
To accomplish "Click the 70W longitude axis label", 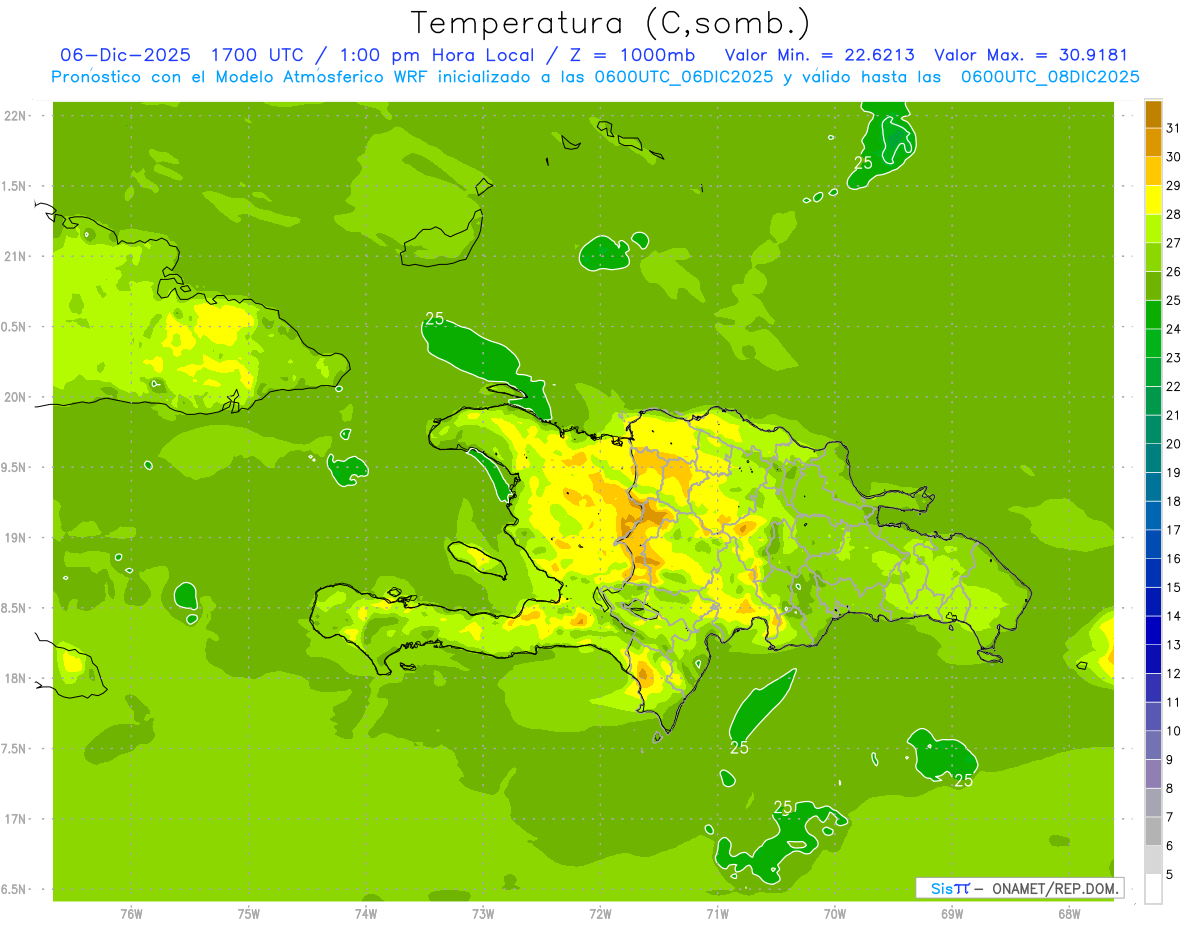I will pos(835,914).
